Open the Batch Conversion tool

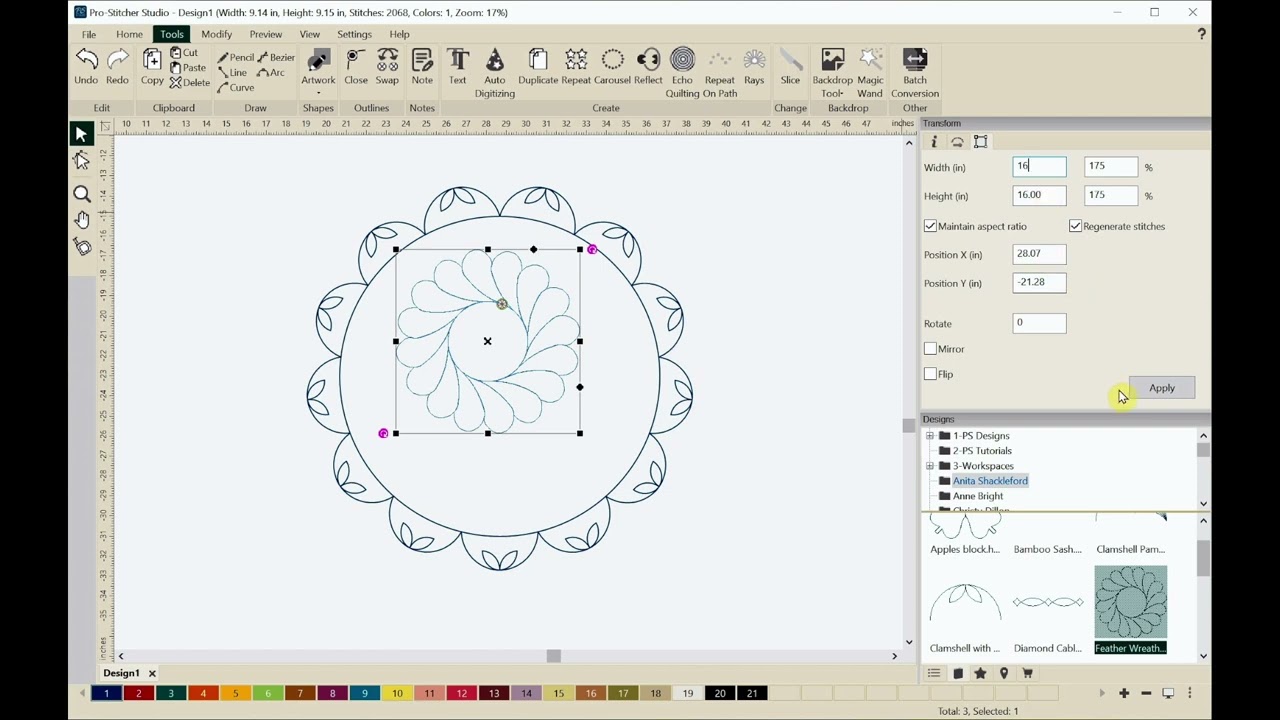[x=915, y=73]
